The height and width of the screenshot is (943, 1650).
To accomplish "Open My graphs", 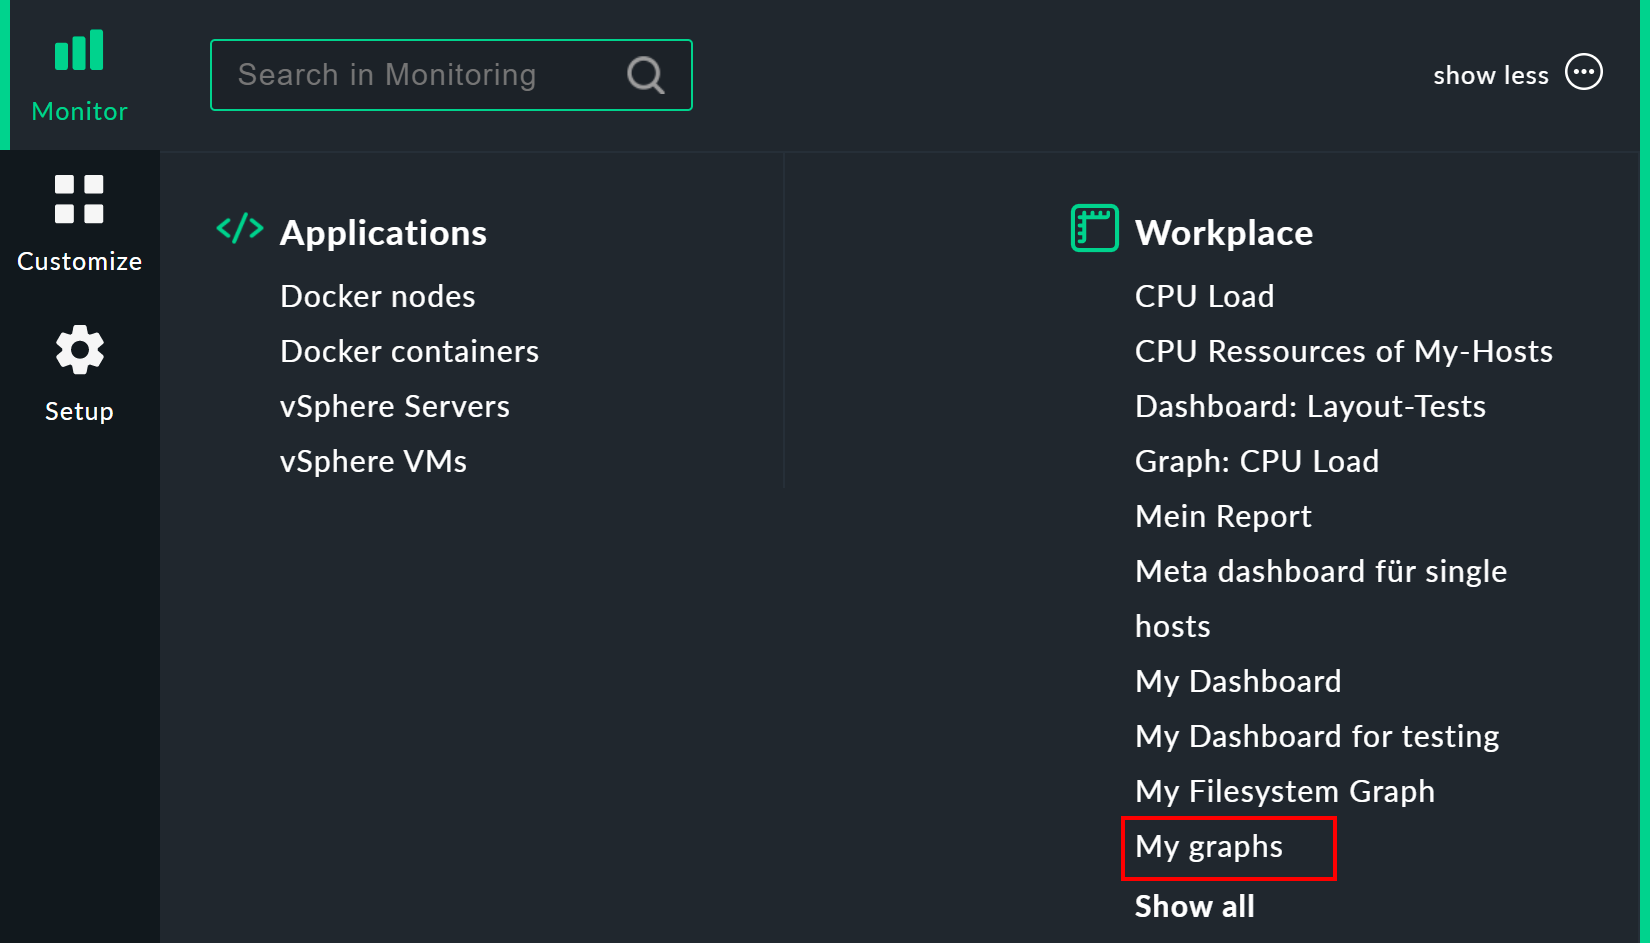I will 1209,846.
